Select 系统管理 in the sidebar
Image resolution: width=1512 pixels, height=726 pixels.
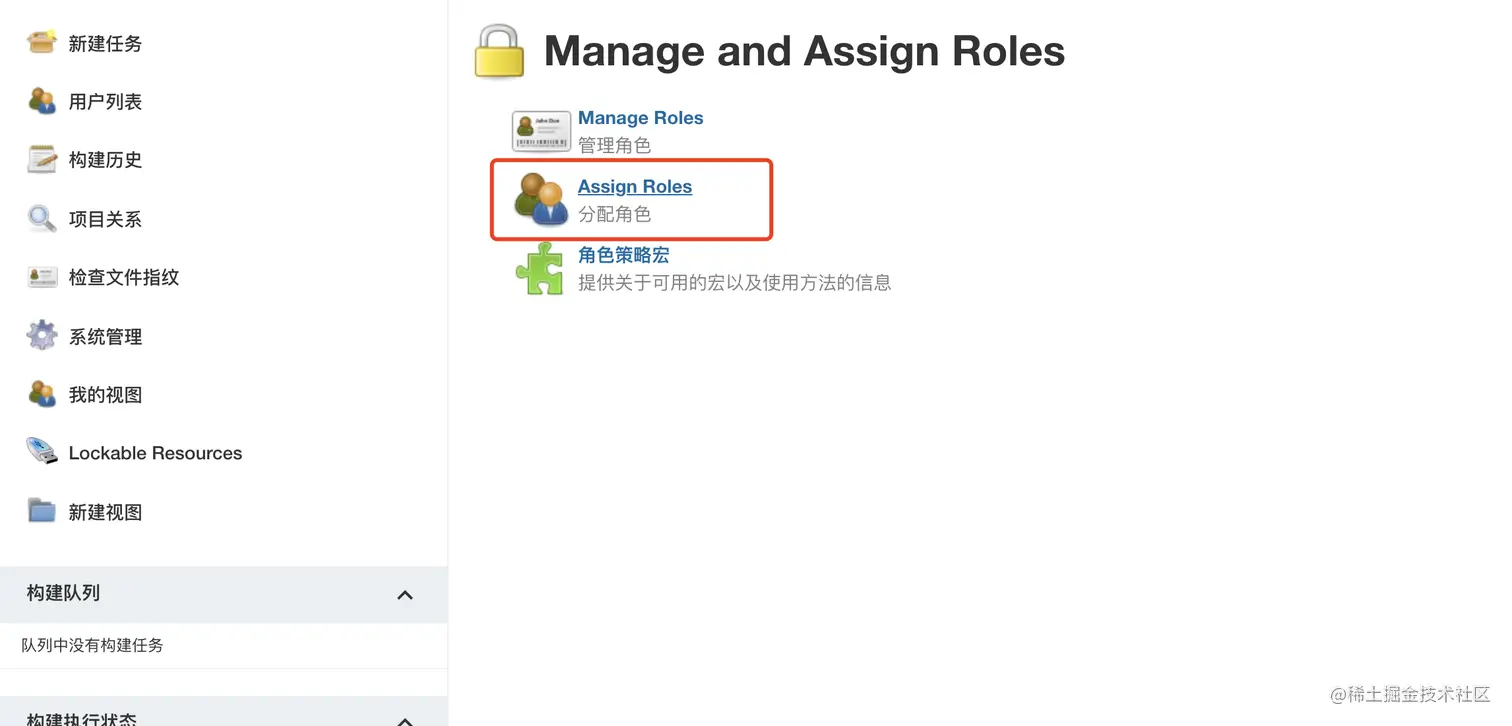tap(105, 337)
